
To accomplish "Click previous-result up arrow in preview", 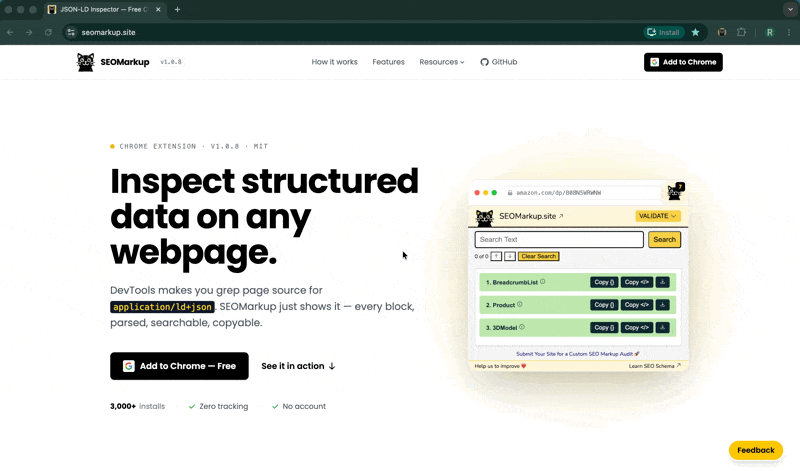I will (x=496, y=256).
